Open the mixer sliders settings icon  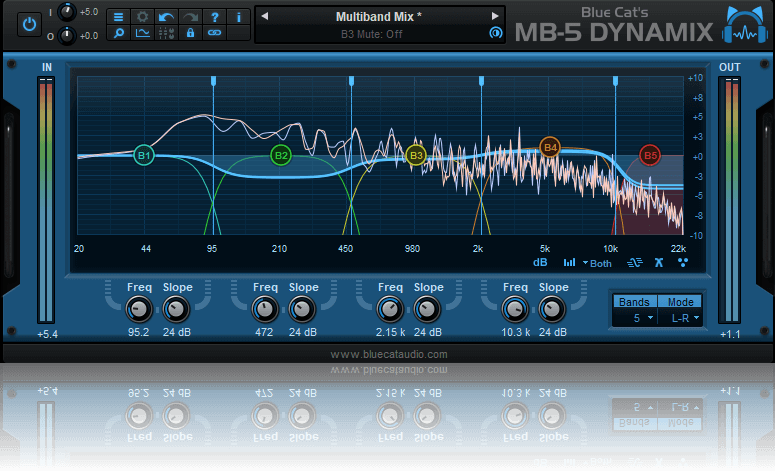166,33
